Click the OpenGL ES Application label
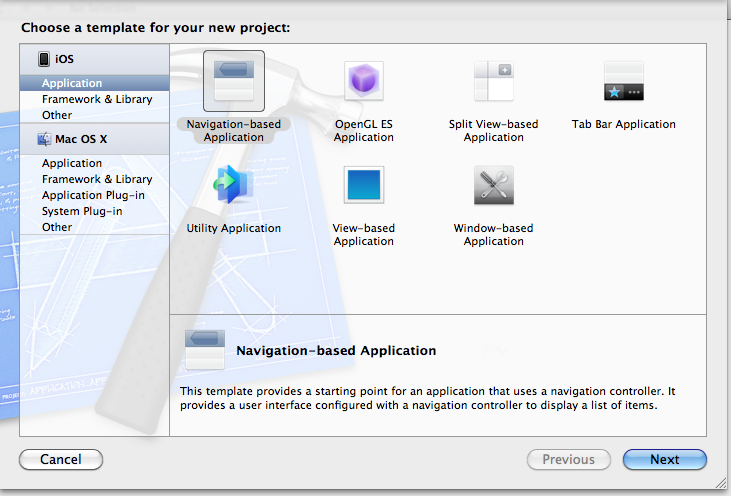 [364, 131]
